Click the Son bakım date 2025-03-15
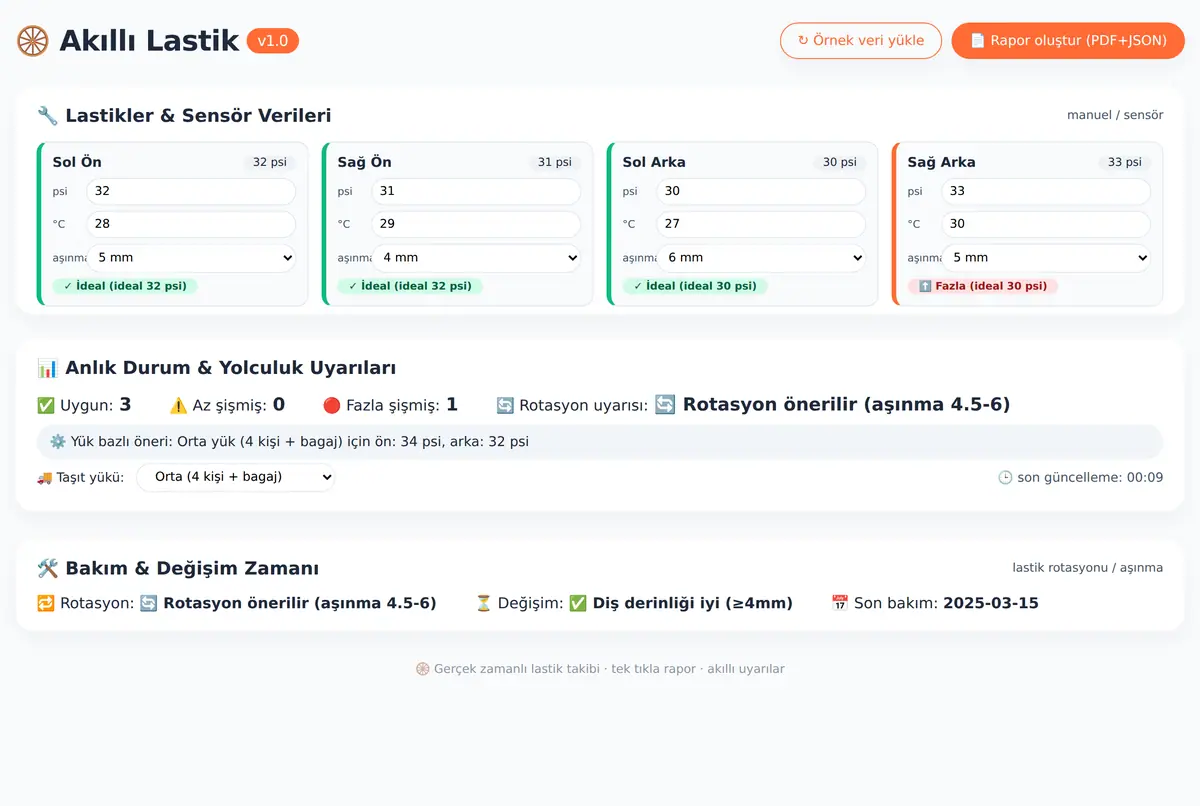This screenshot has width=1200, height=806. (x=991, y=603)
